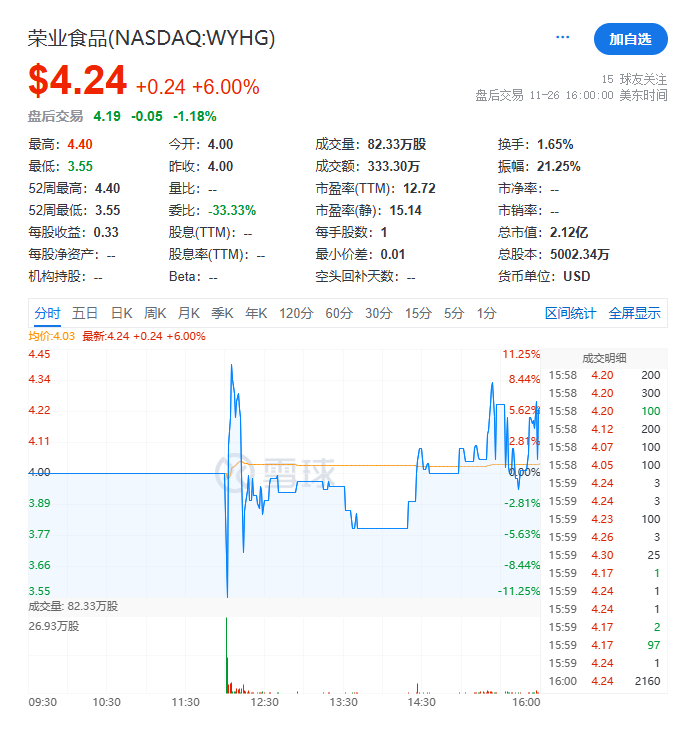The width and height of the screenshot is (698, 729).
Task: Open 全屏显示 fullscreen chart view
Action: coord(634,313)
